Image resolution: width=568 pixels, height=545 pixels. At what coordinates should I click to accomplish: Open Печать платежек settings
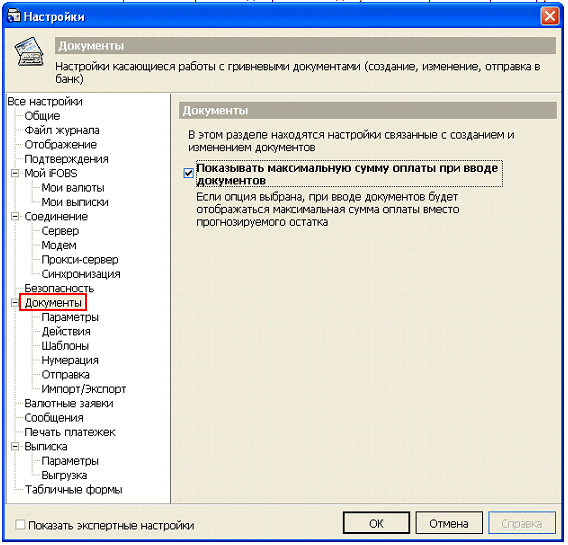coord(70,432)
